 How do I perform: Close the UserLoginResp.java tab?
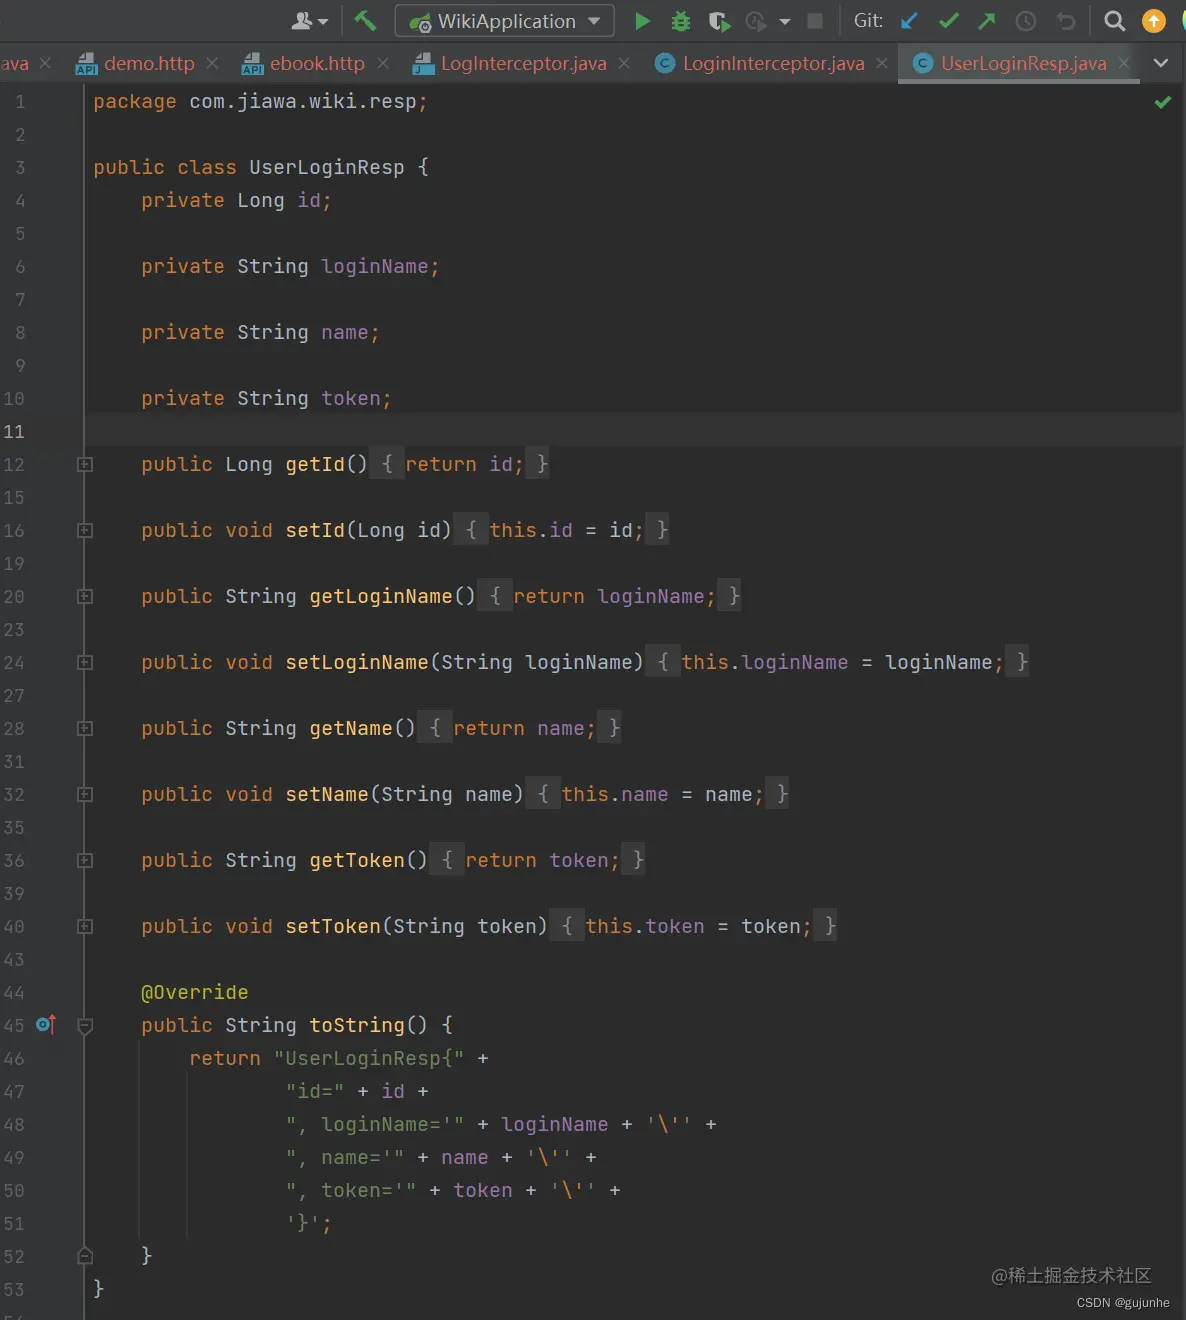coord(1124,63)
